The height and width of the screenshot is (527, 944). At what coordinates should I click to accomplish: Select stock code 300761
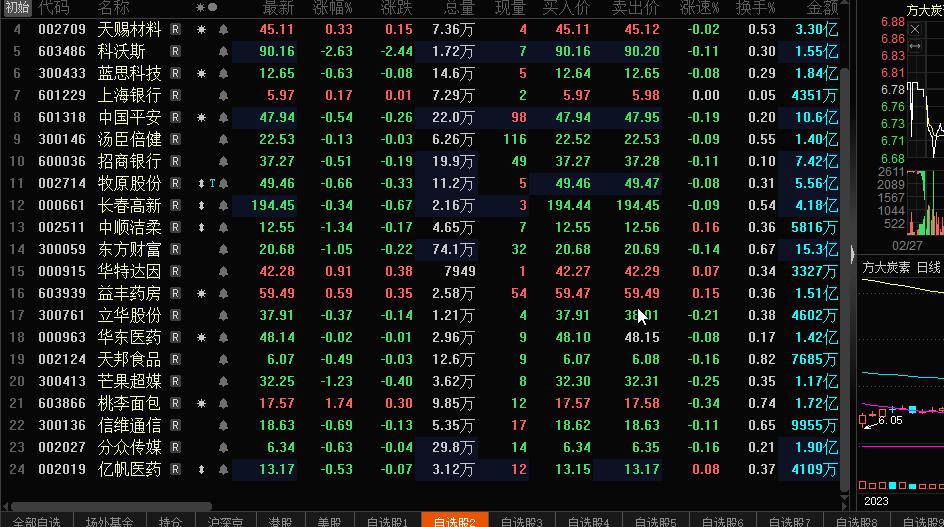click(62, 316)
